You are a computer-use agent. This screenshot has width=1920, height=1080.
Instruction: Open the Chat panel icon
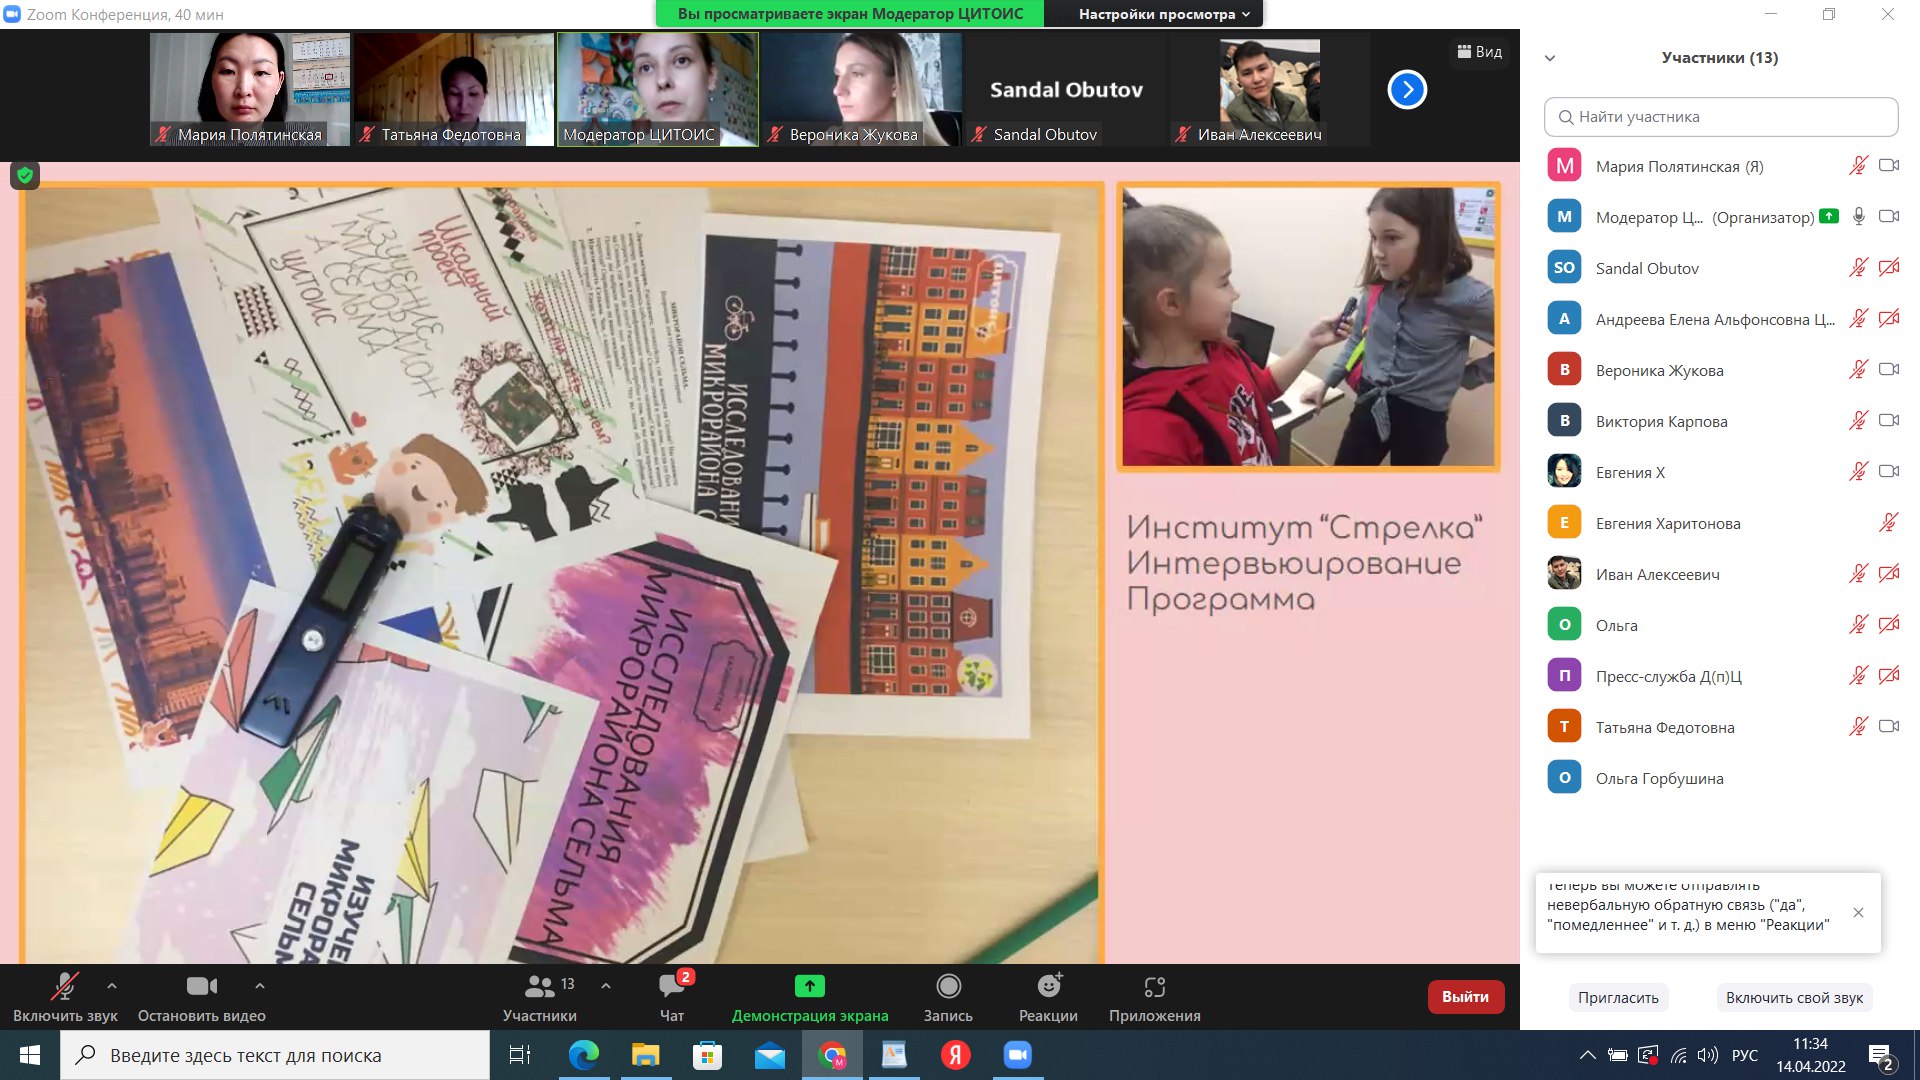(671, 987)
